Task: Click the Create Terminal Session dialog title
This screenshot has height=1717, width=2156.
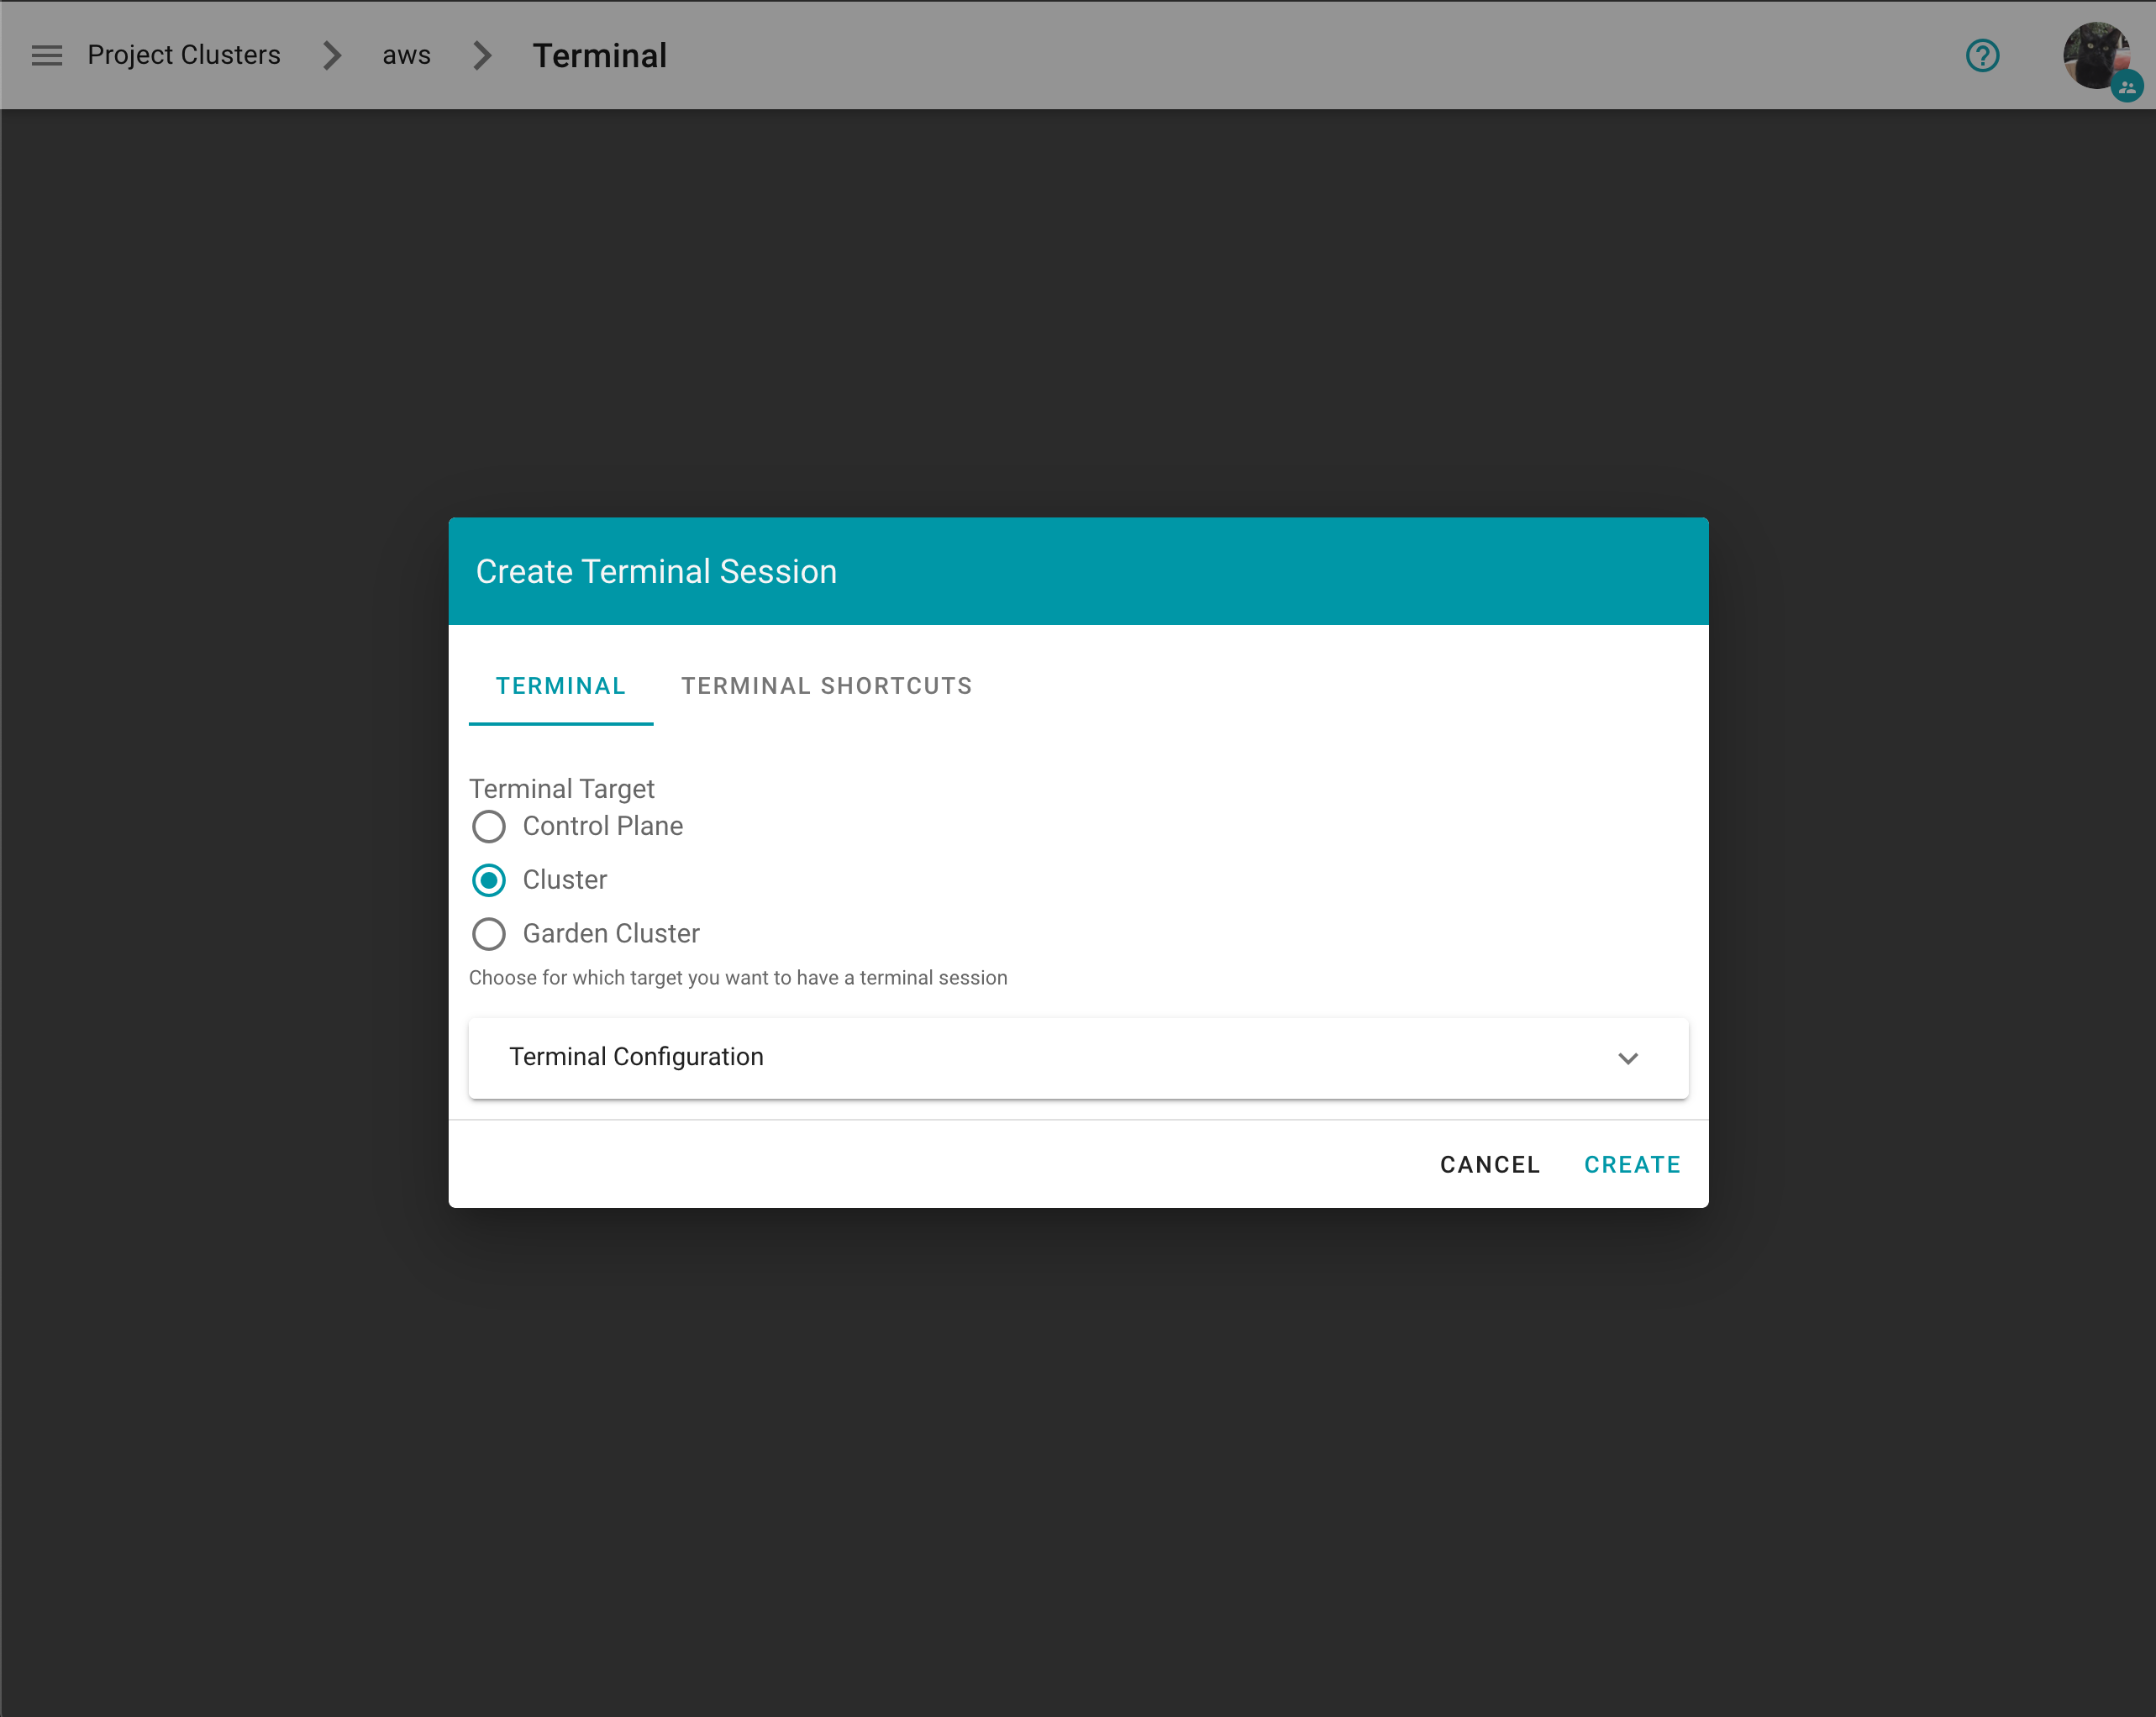Action: 656,571
